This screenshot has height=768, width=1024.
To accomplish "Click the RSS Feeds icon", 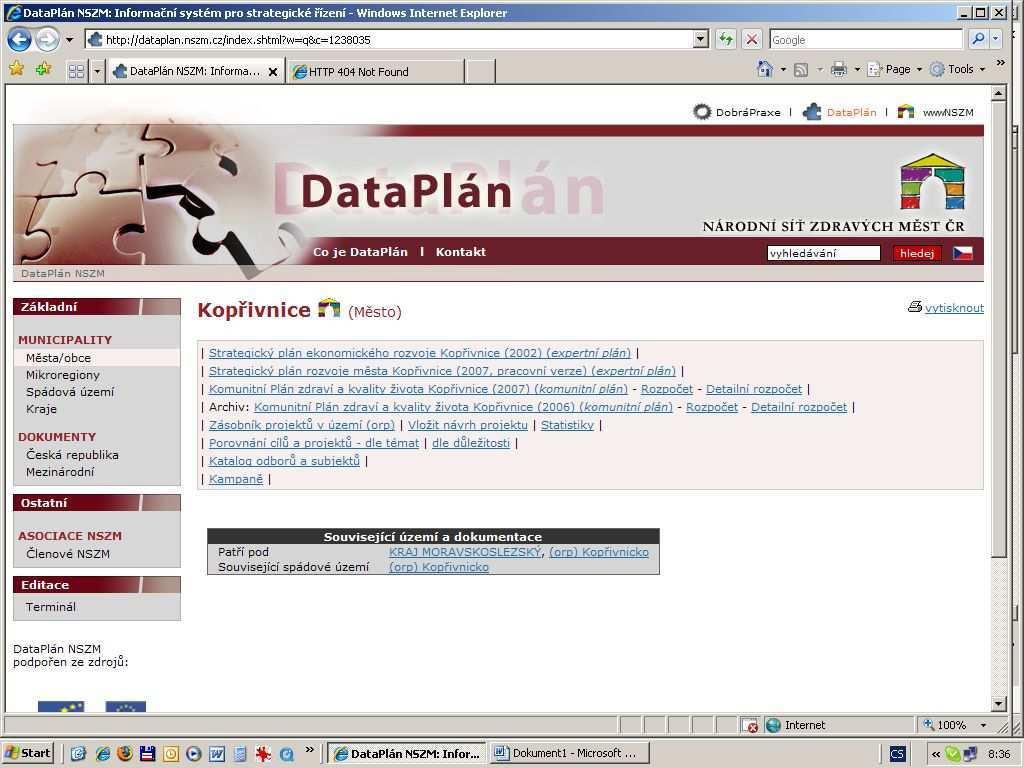I will (x=801, y=70).
